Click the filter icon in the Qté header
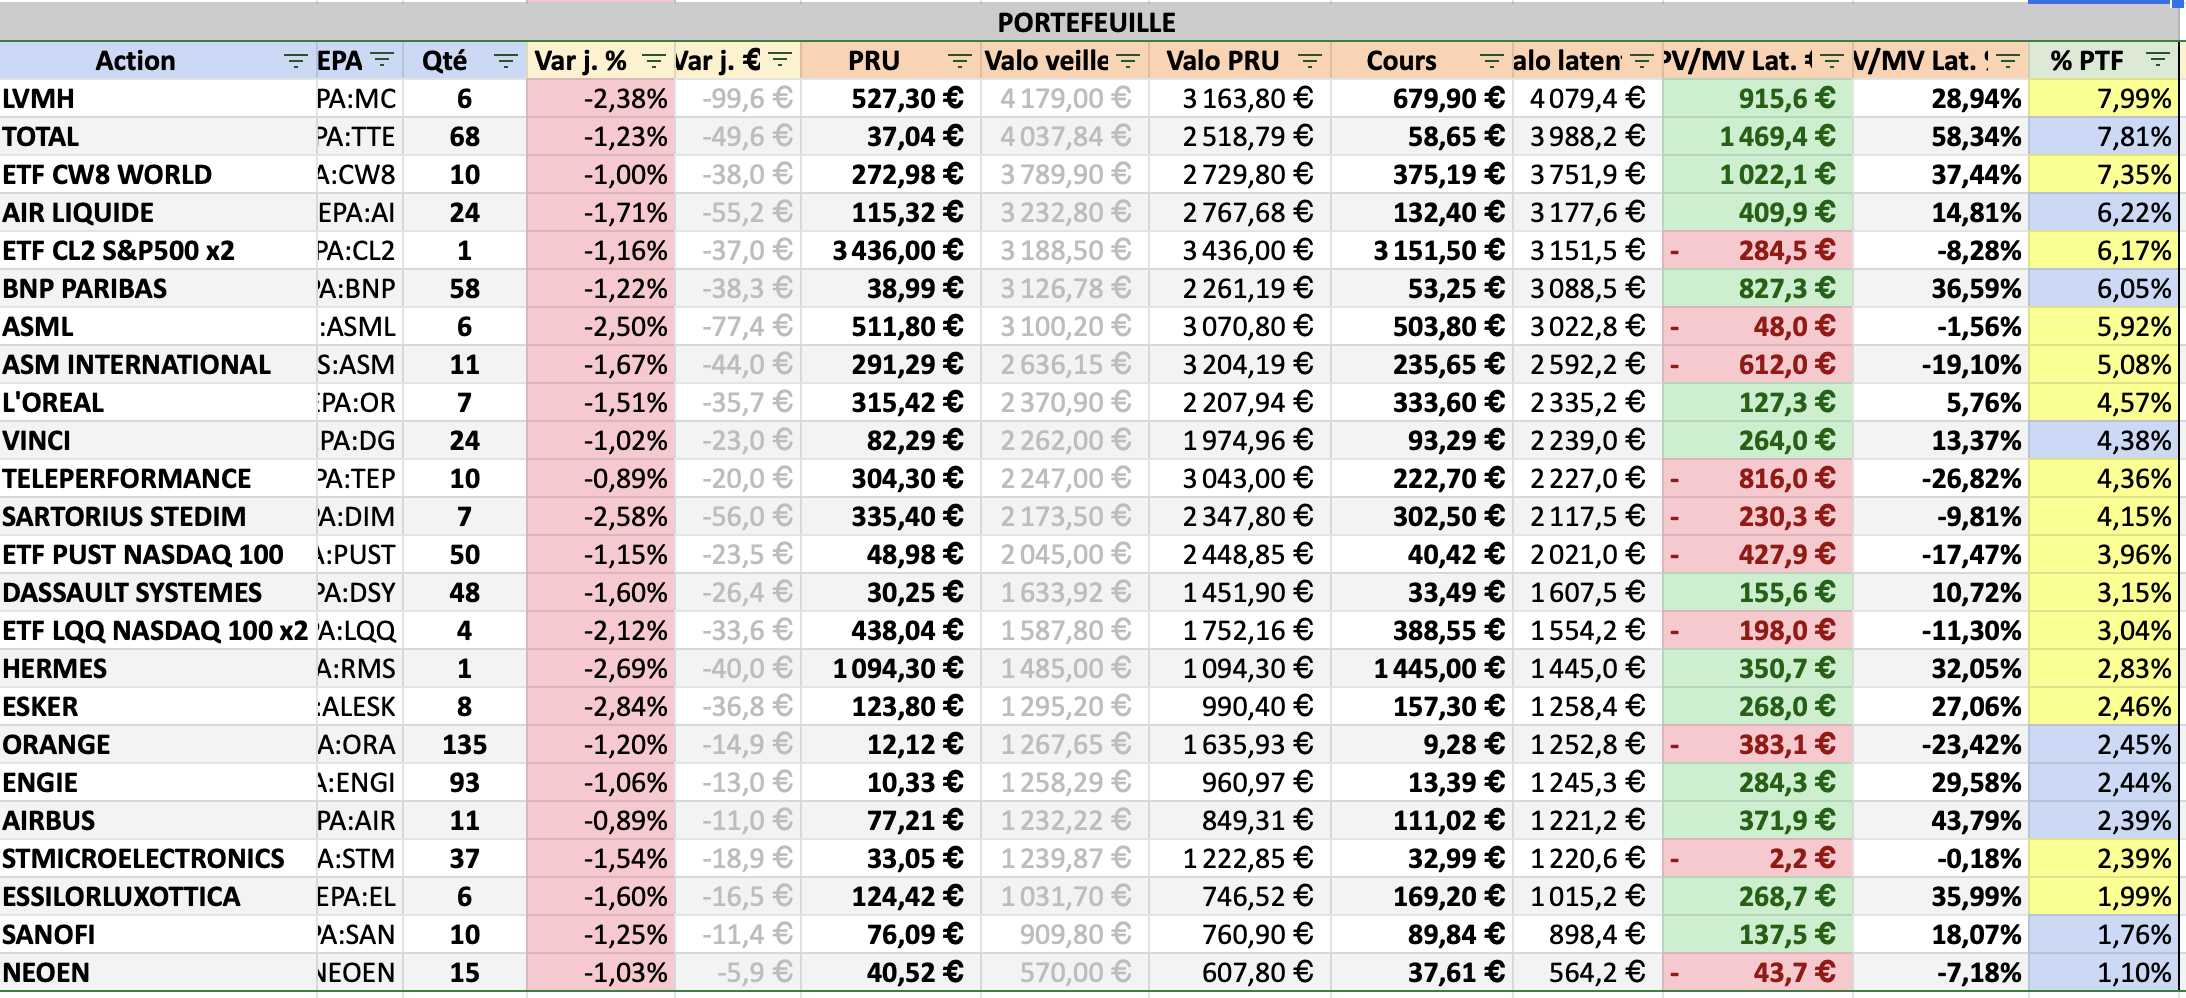The width and height of the screenshot is (2186, 998). [506, 61]
